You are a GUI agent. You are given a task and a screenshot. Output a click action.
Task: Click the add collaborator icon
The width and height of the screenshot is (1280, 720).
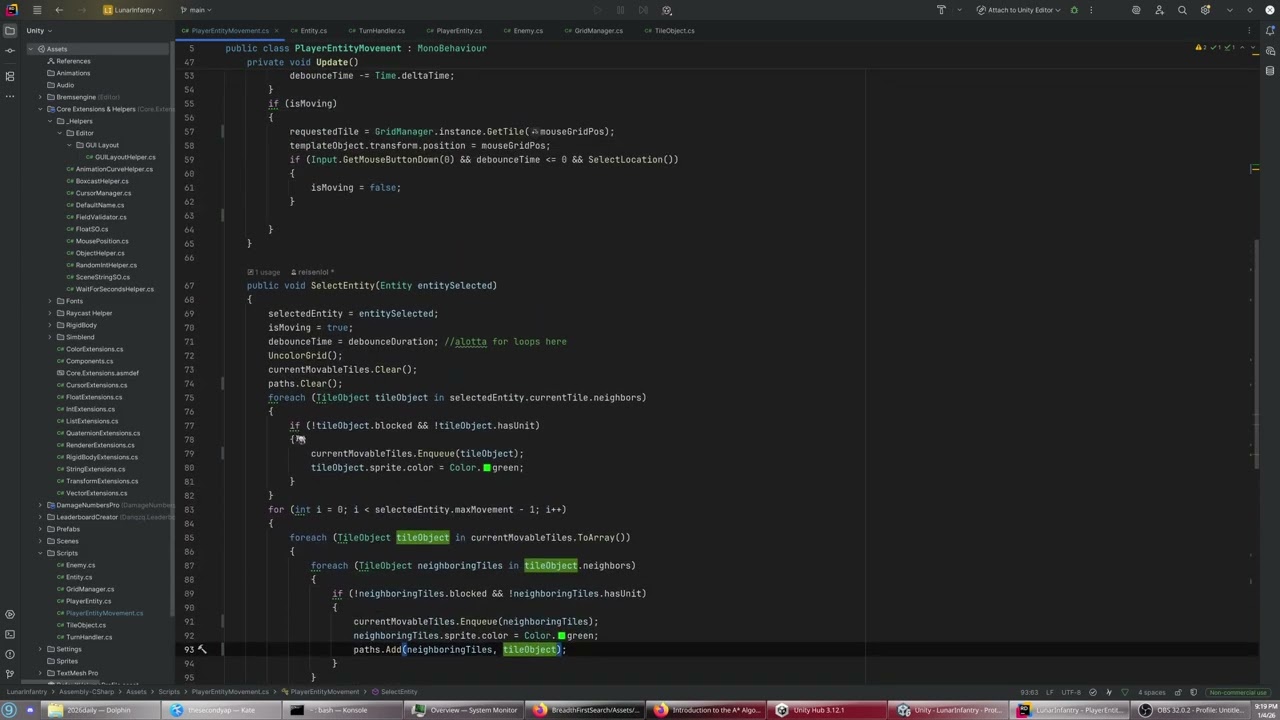click(1159, 10)
